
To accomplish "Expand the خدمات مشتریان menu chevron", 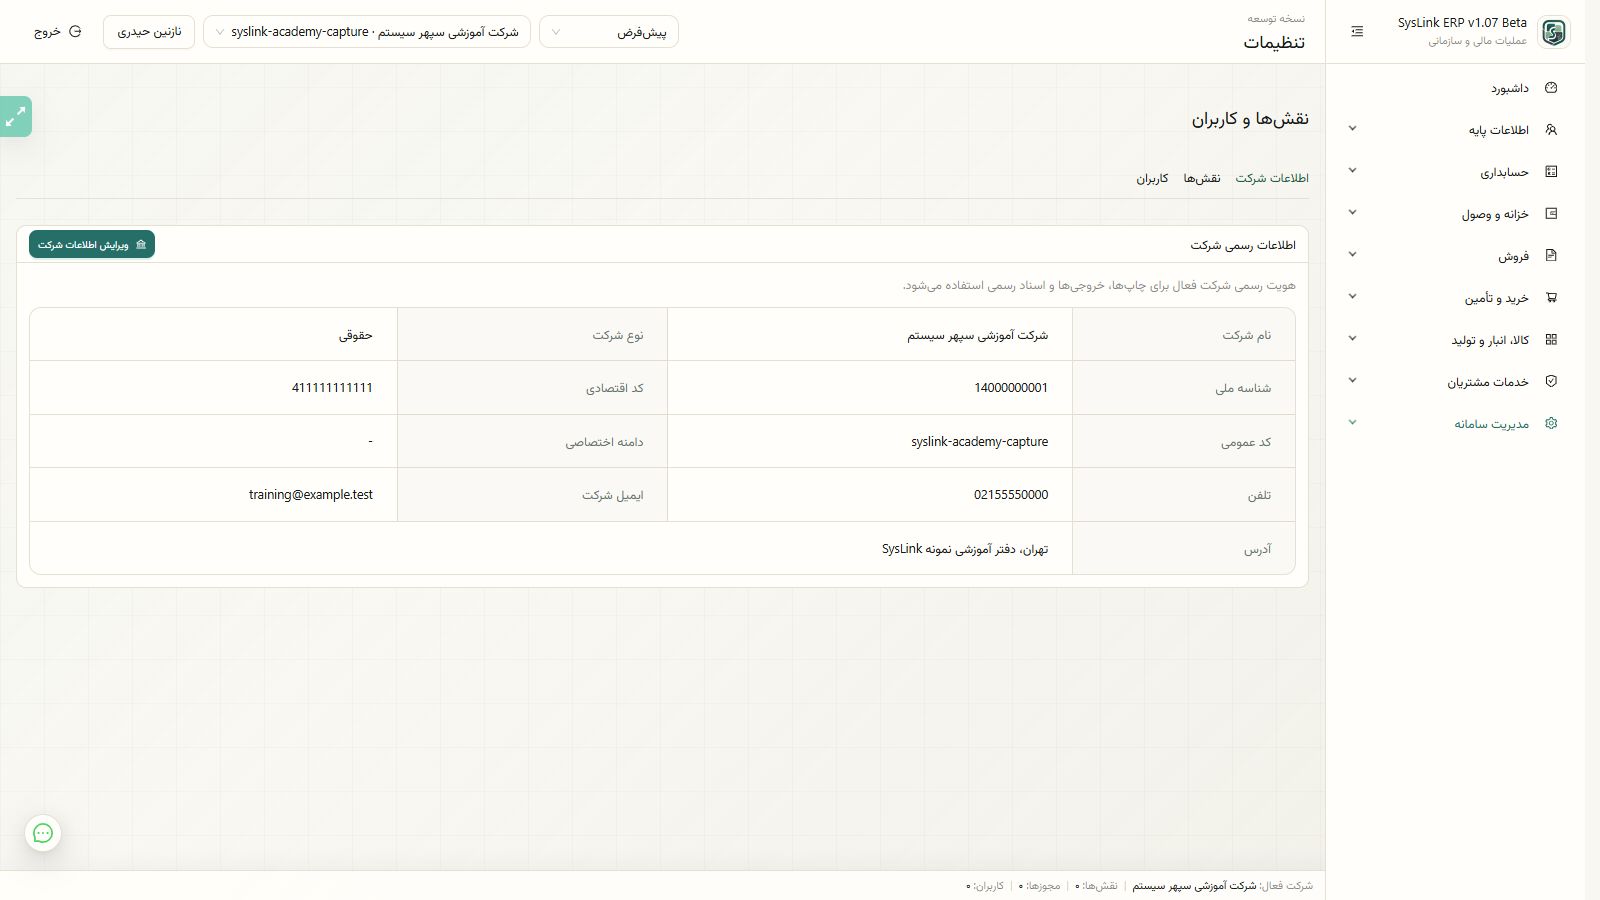I will 1352,381.
